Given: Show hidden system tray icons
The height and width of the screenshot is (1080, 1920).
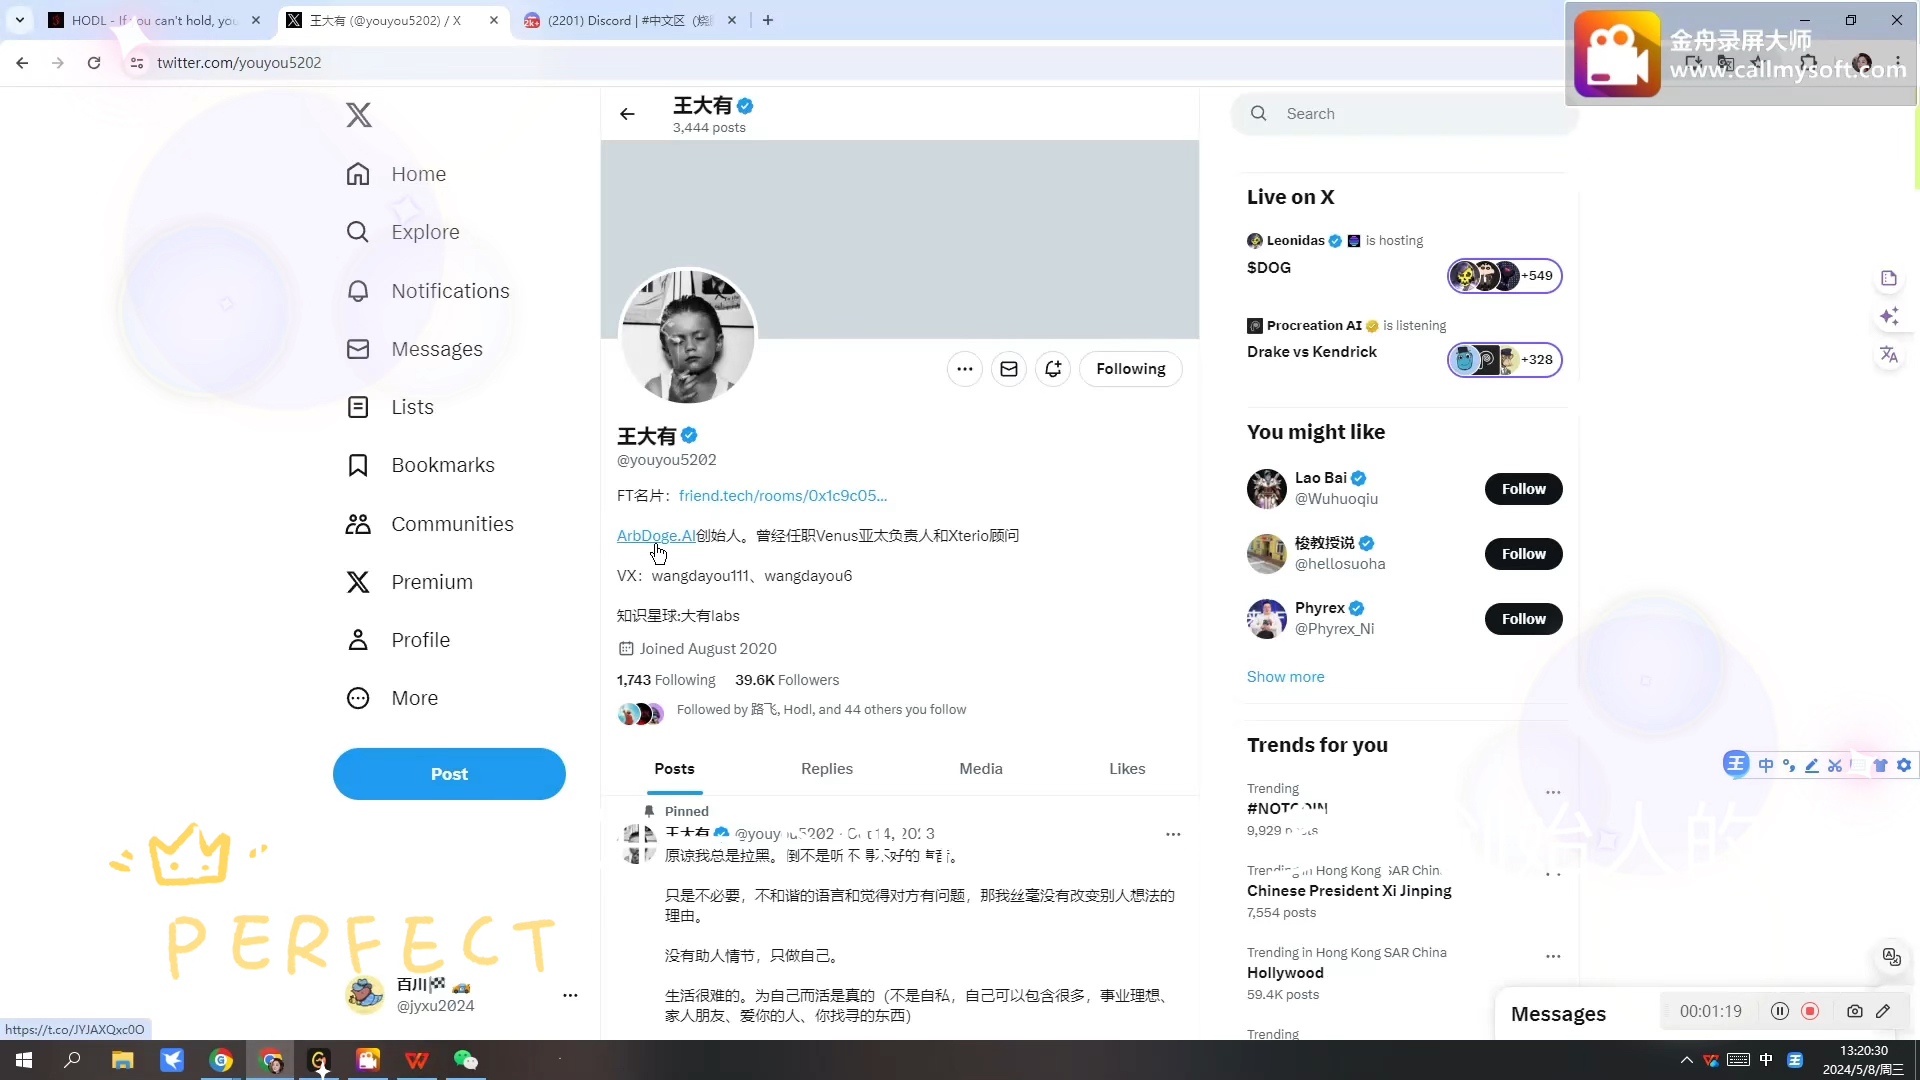Looking at the screenshot, I should (x=1687, y=1060).
